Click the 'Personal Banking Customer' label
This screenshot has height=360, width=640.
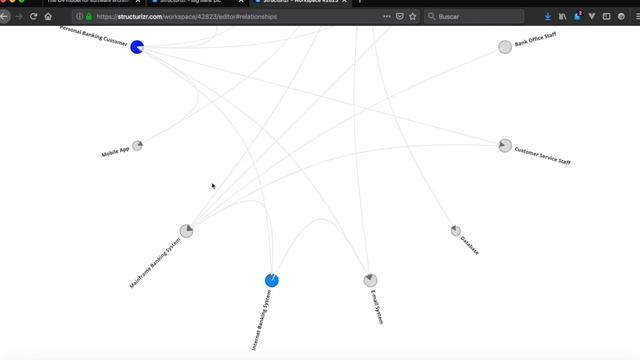pos(93,36)
